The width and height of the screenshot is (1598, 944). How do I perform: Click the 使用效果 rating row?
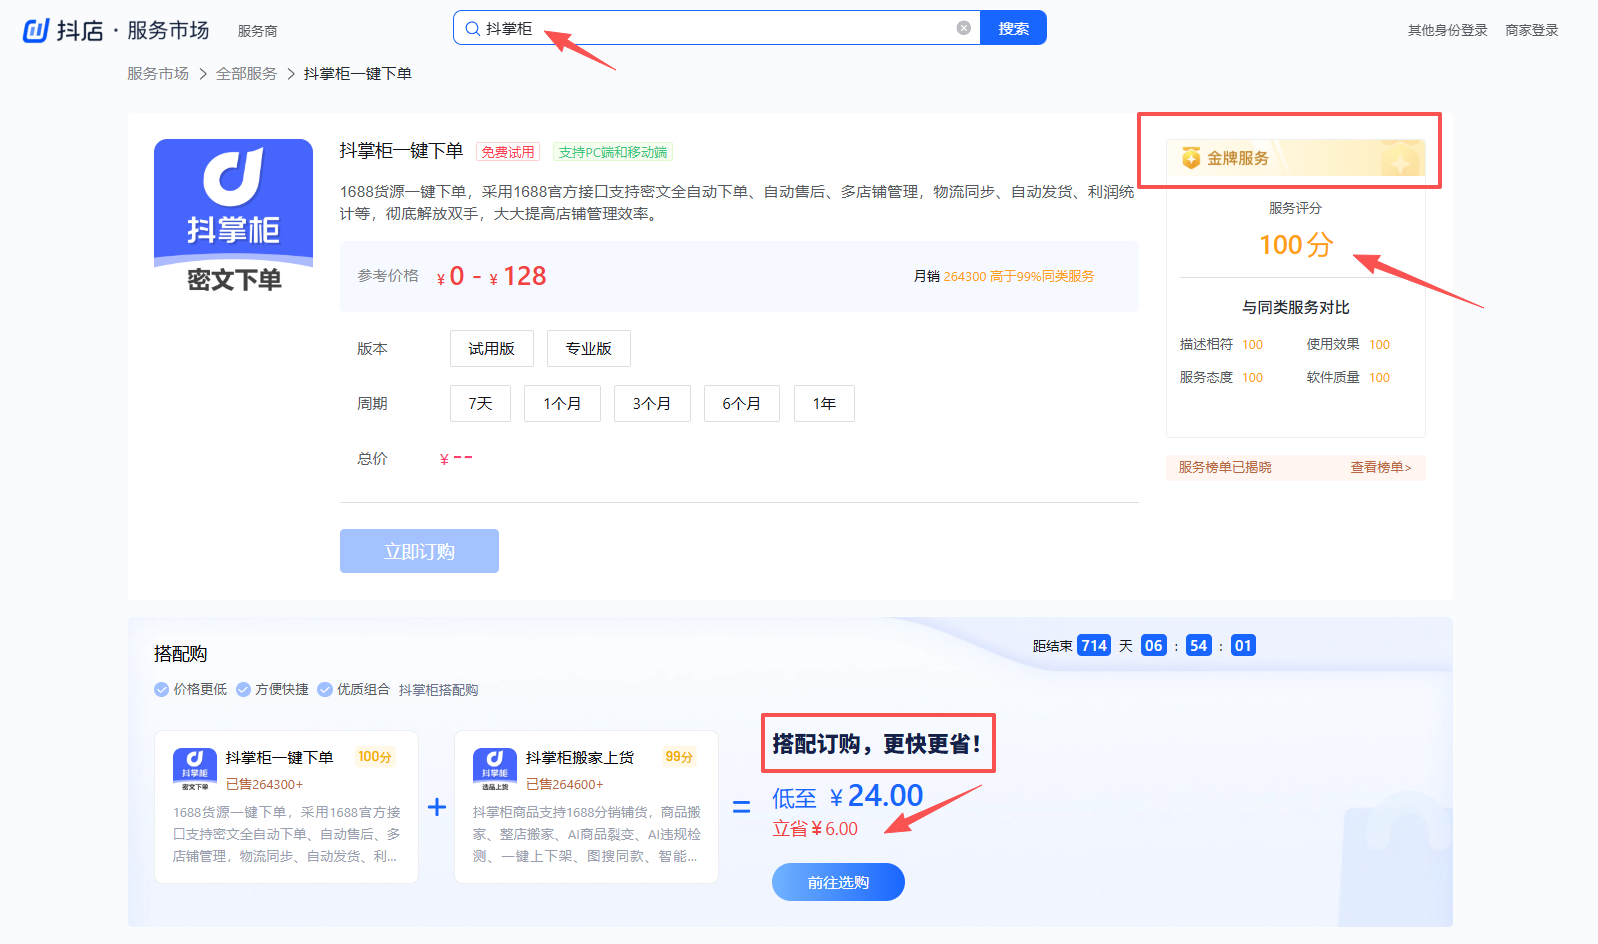coord(1348,344)
